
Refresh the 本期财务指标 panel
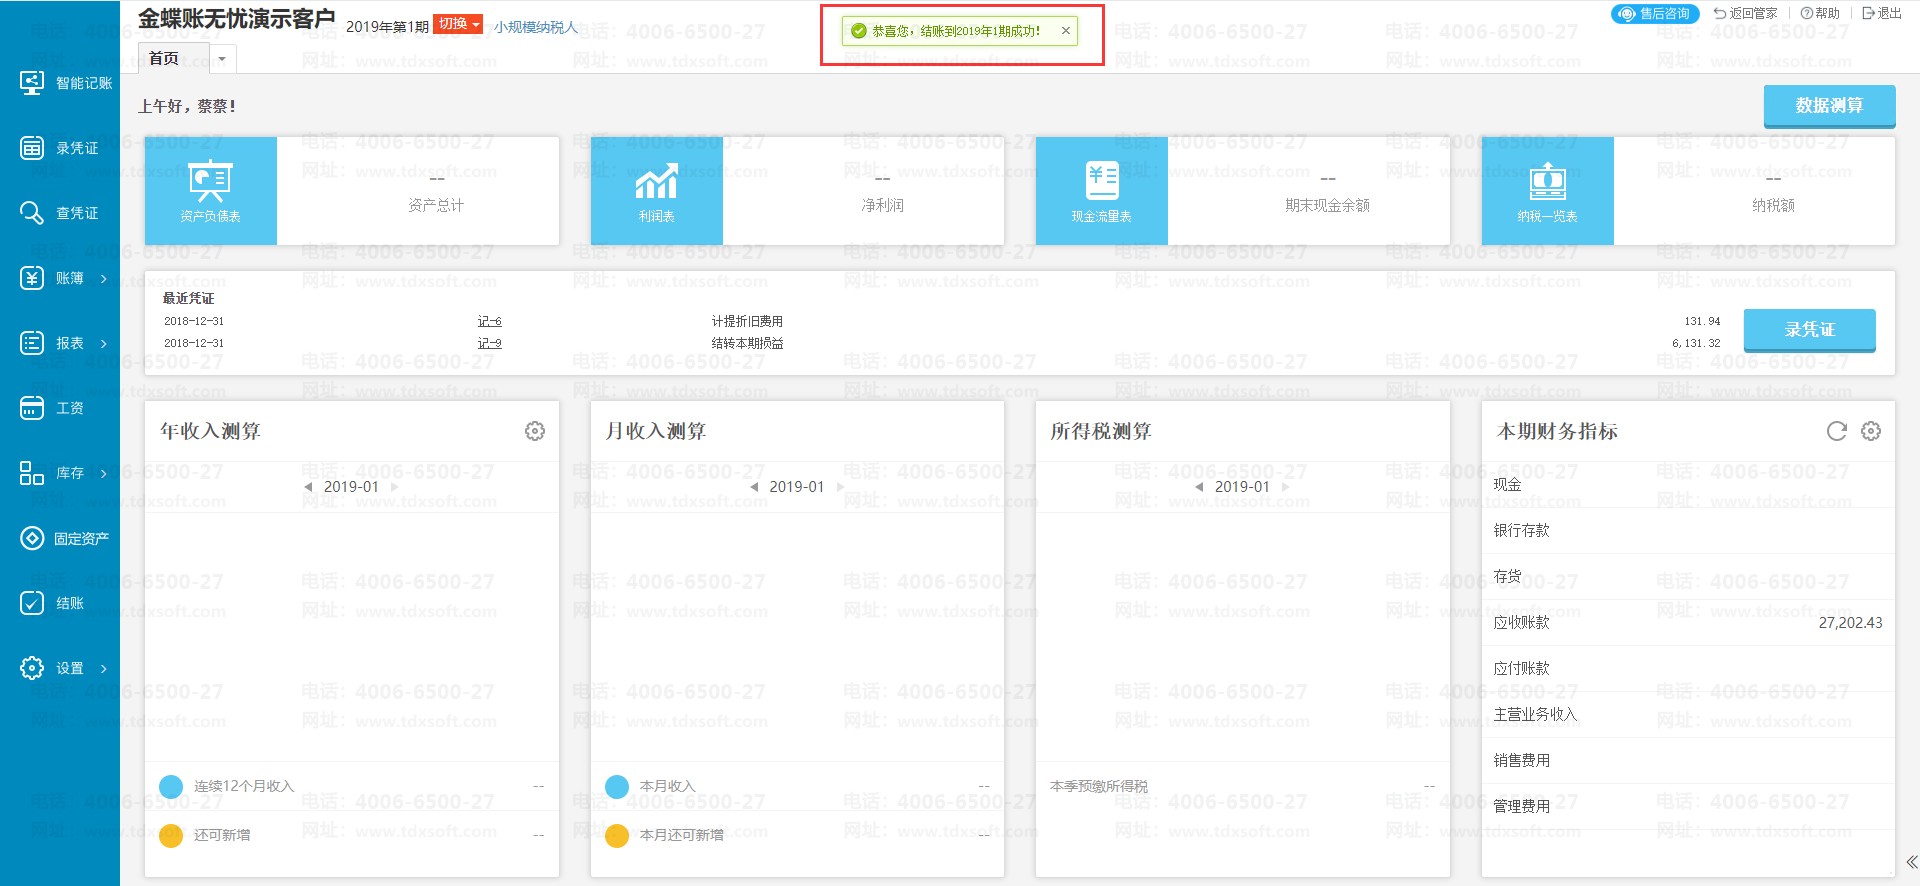click(x=1836, y=431)
